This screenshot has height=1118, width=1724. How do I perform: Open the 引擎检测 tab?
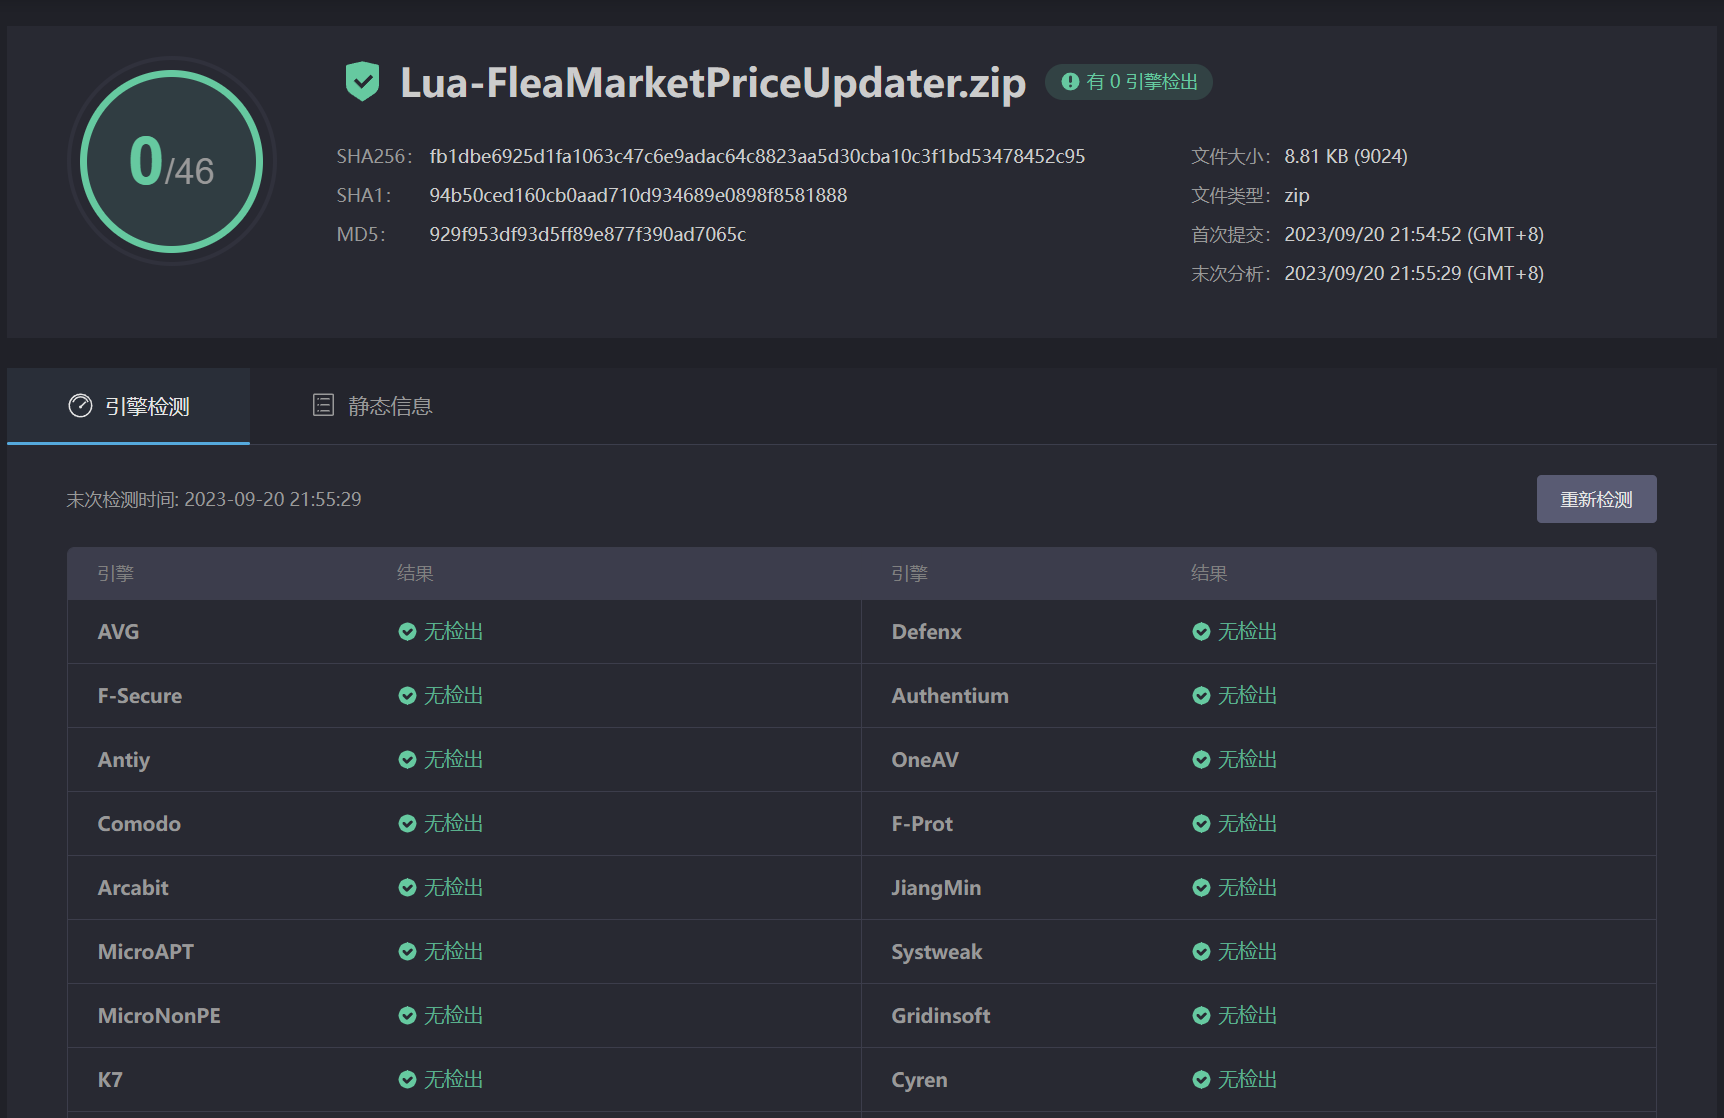pos(129,406)
